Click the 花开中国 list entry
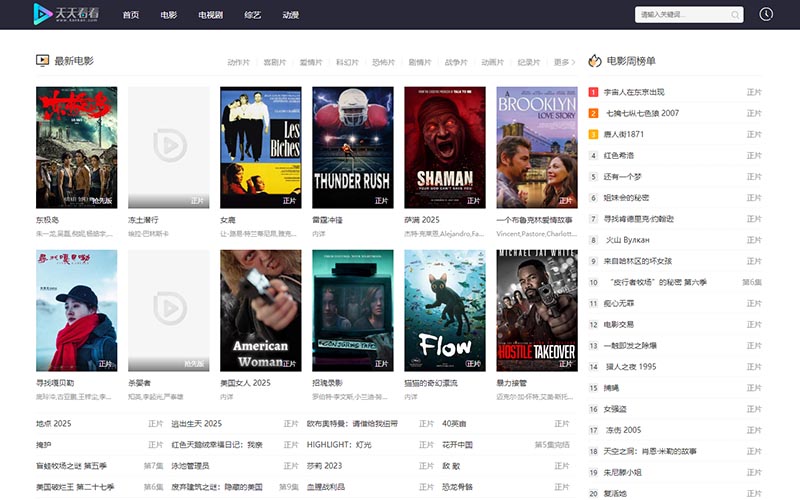Viewport: 800px width, 500px height. [457, 445]
